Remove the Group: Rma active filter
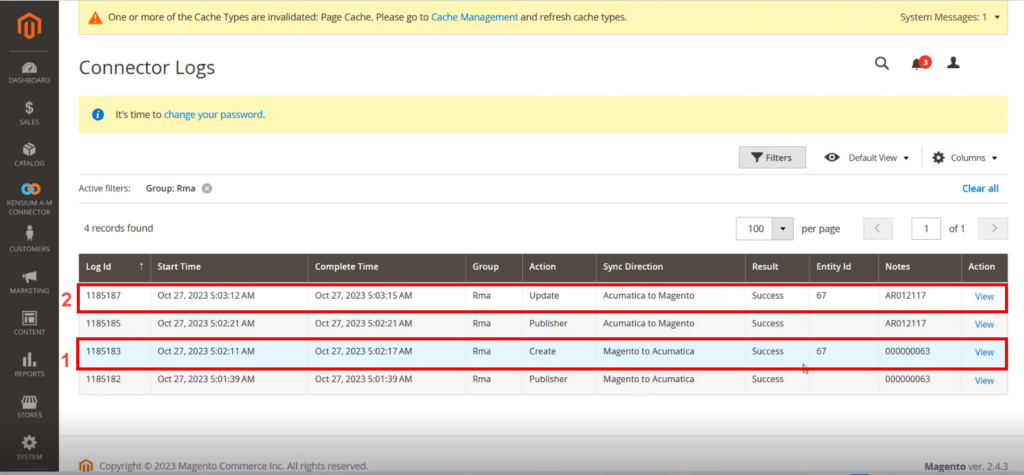 tap(206, 188)
